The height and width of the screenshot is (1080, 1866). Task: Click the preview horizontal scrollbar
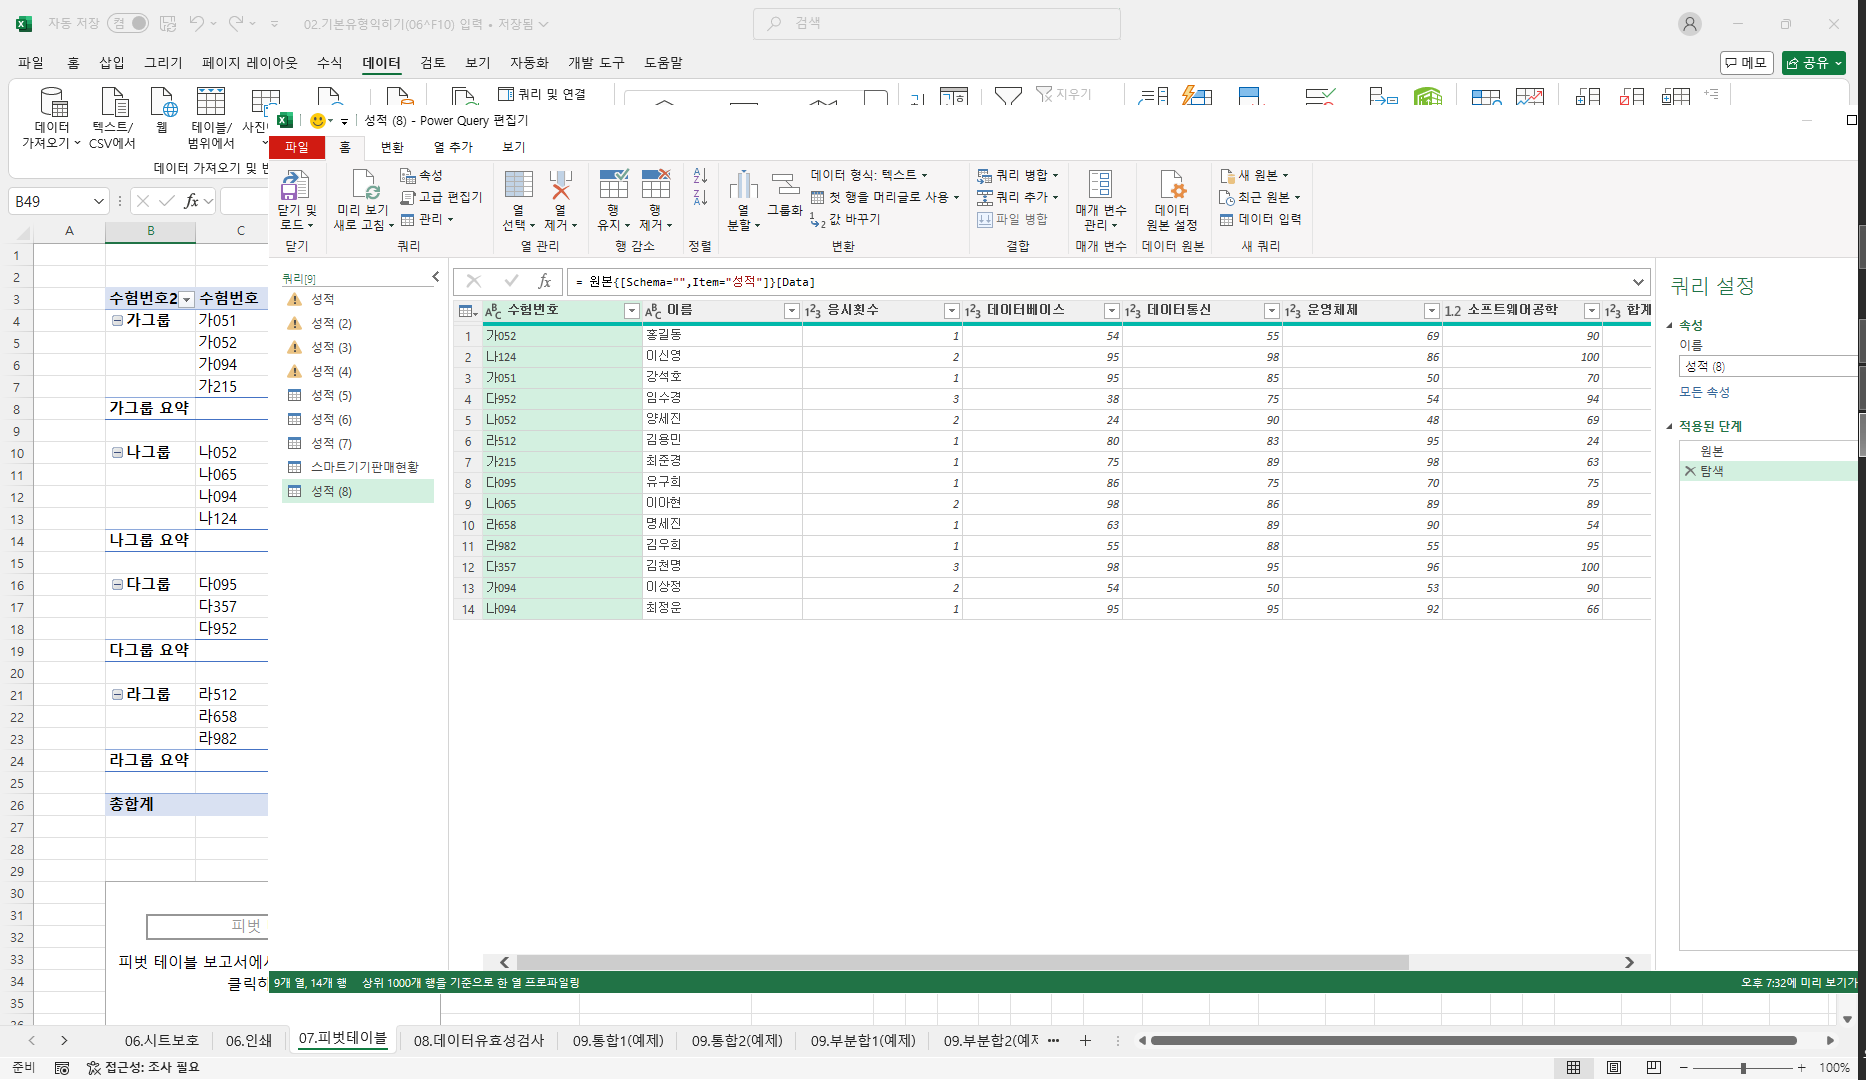pyautogui.click(x=962, y=962)
